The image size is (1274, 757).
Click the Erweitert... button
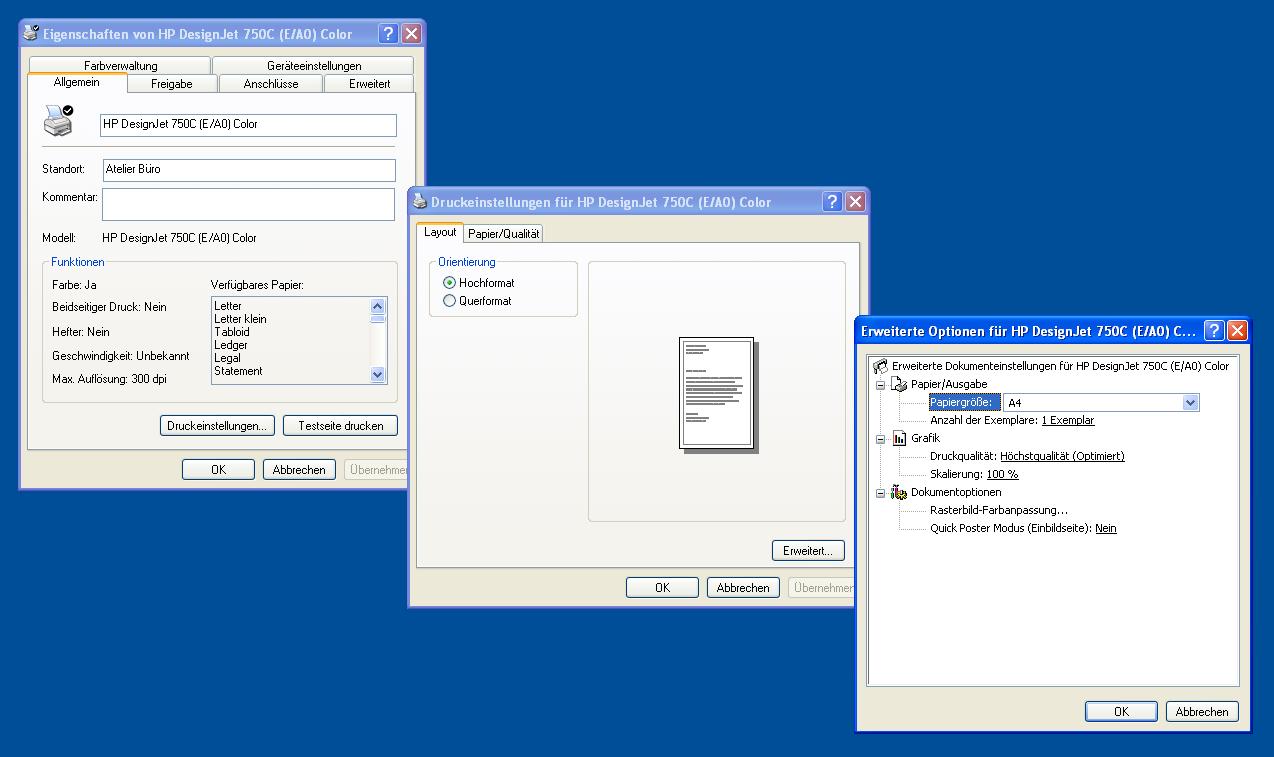[808, 551]
